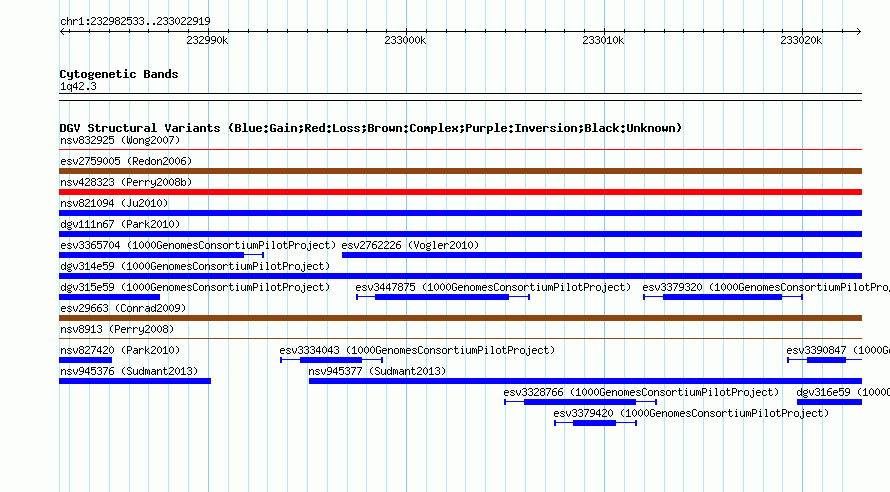Image resolution: width=890 pixels, height=492 pixels.
Task: Click the 233000k ruler tick label
Action: pos(405,40)
